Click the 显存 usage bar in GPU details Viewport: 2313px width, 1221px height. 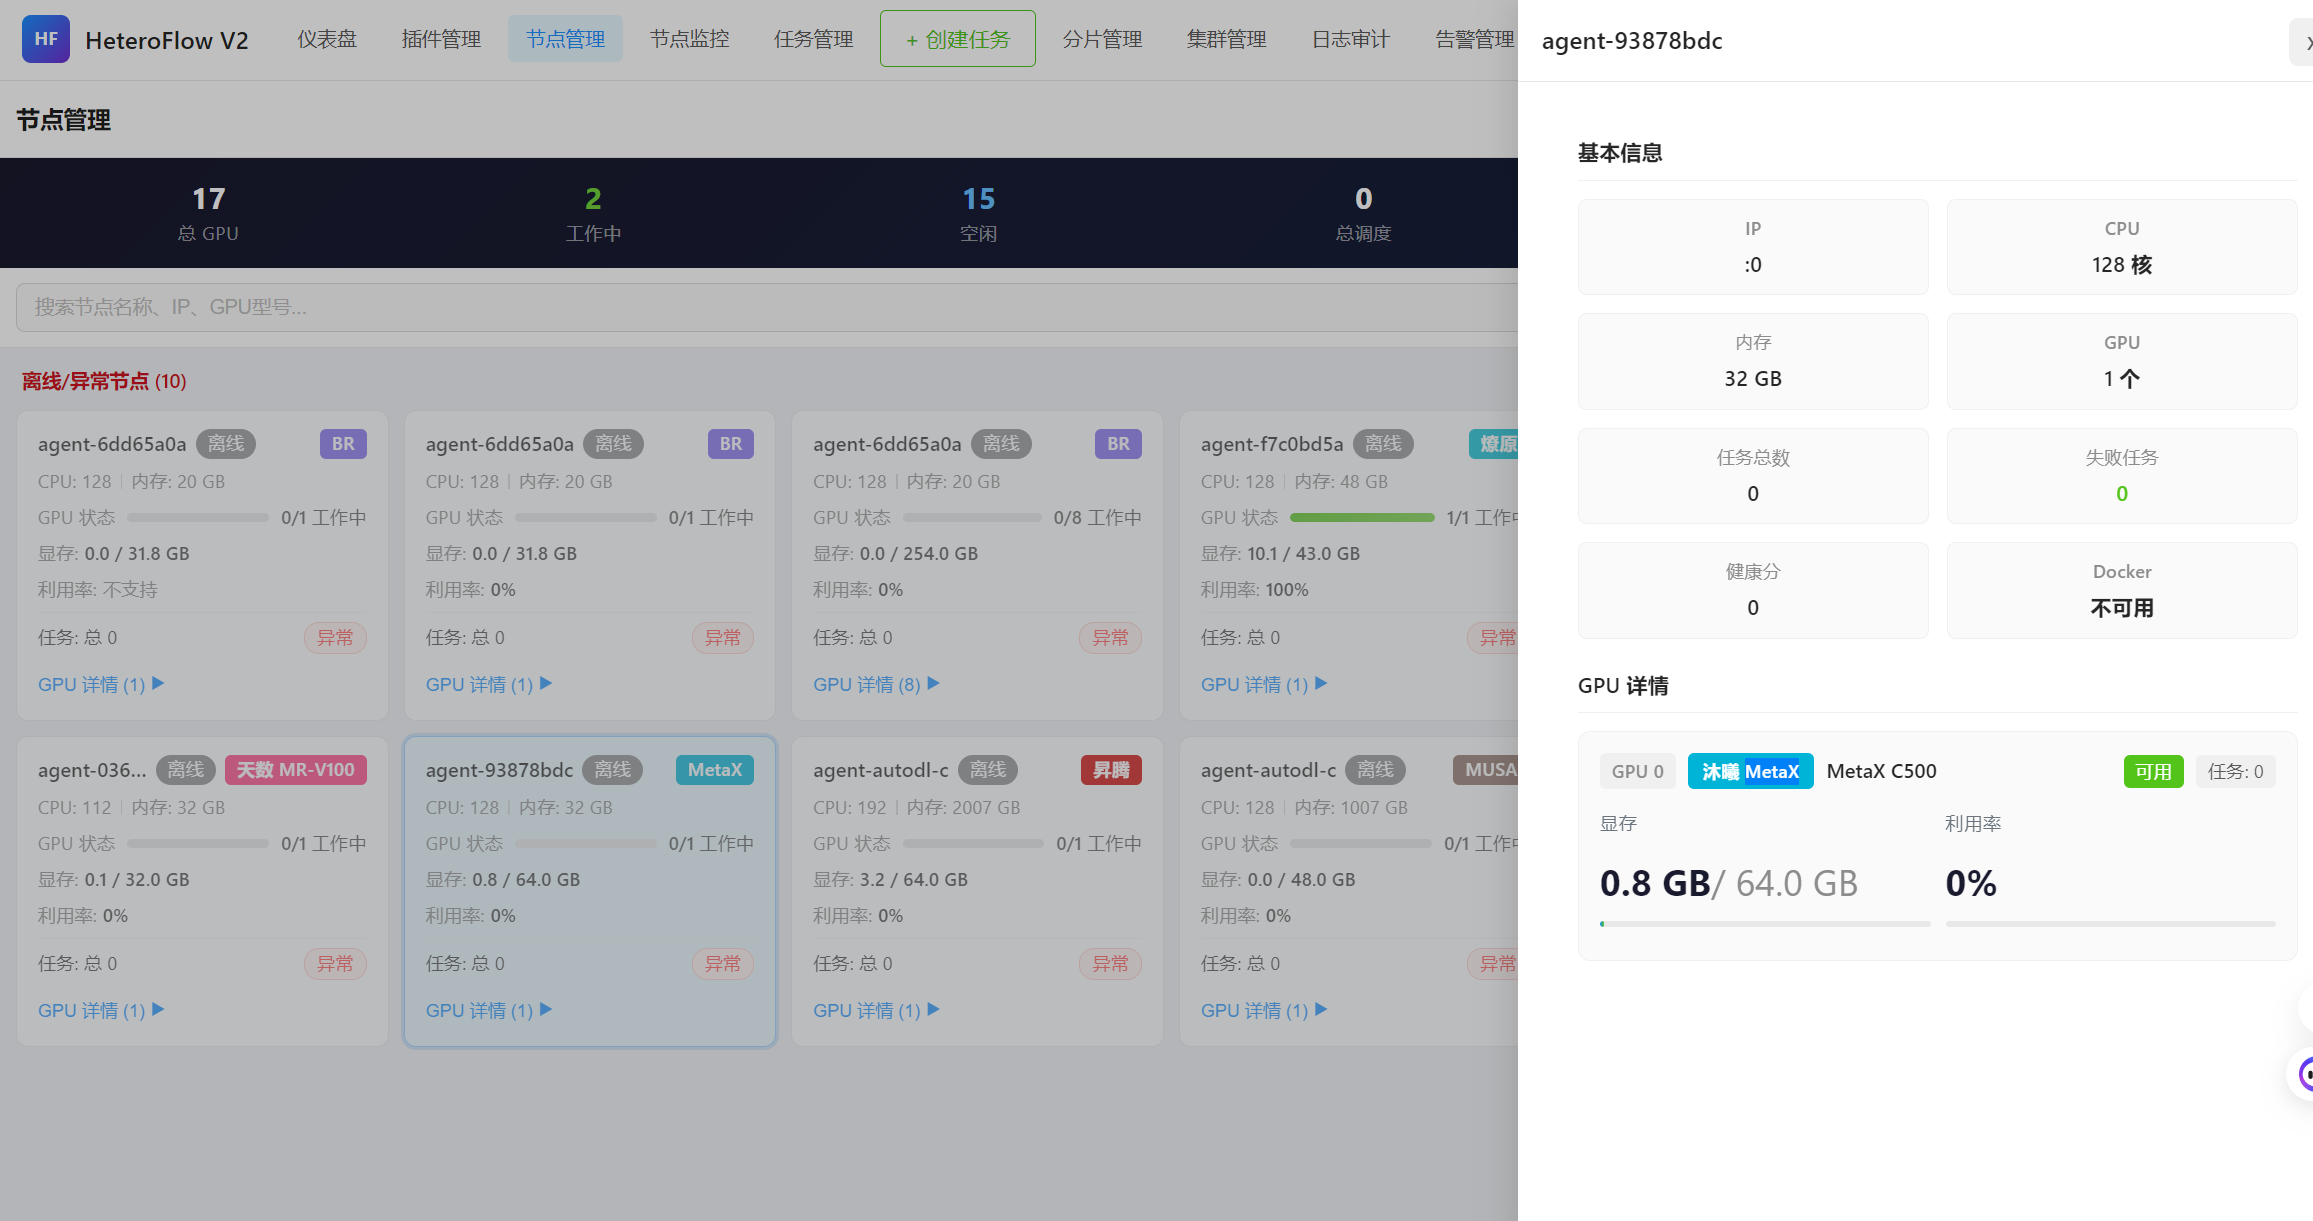pos(1764,924)
